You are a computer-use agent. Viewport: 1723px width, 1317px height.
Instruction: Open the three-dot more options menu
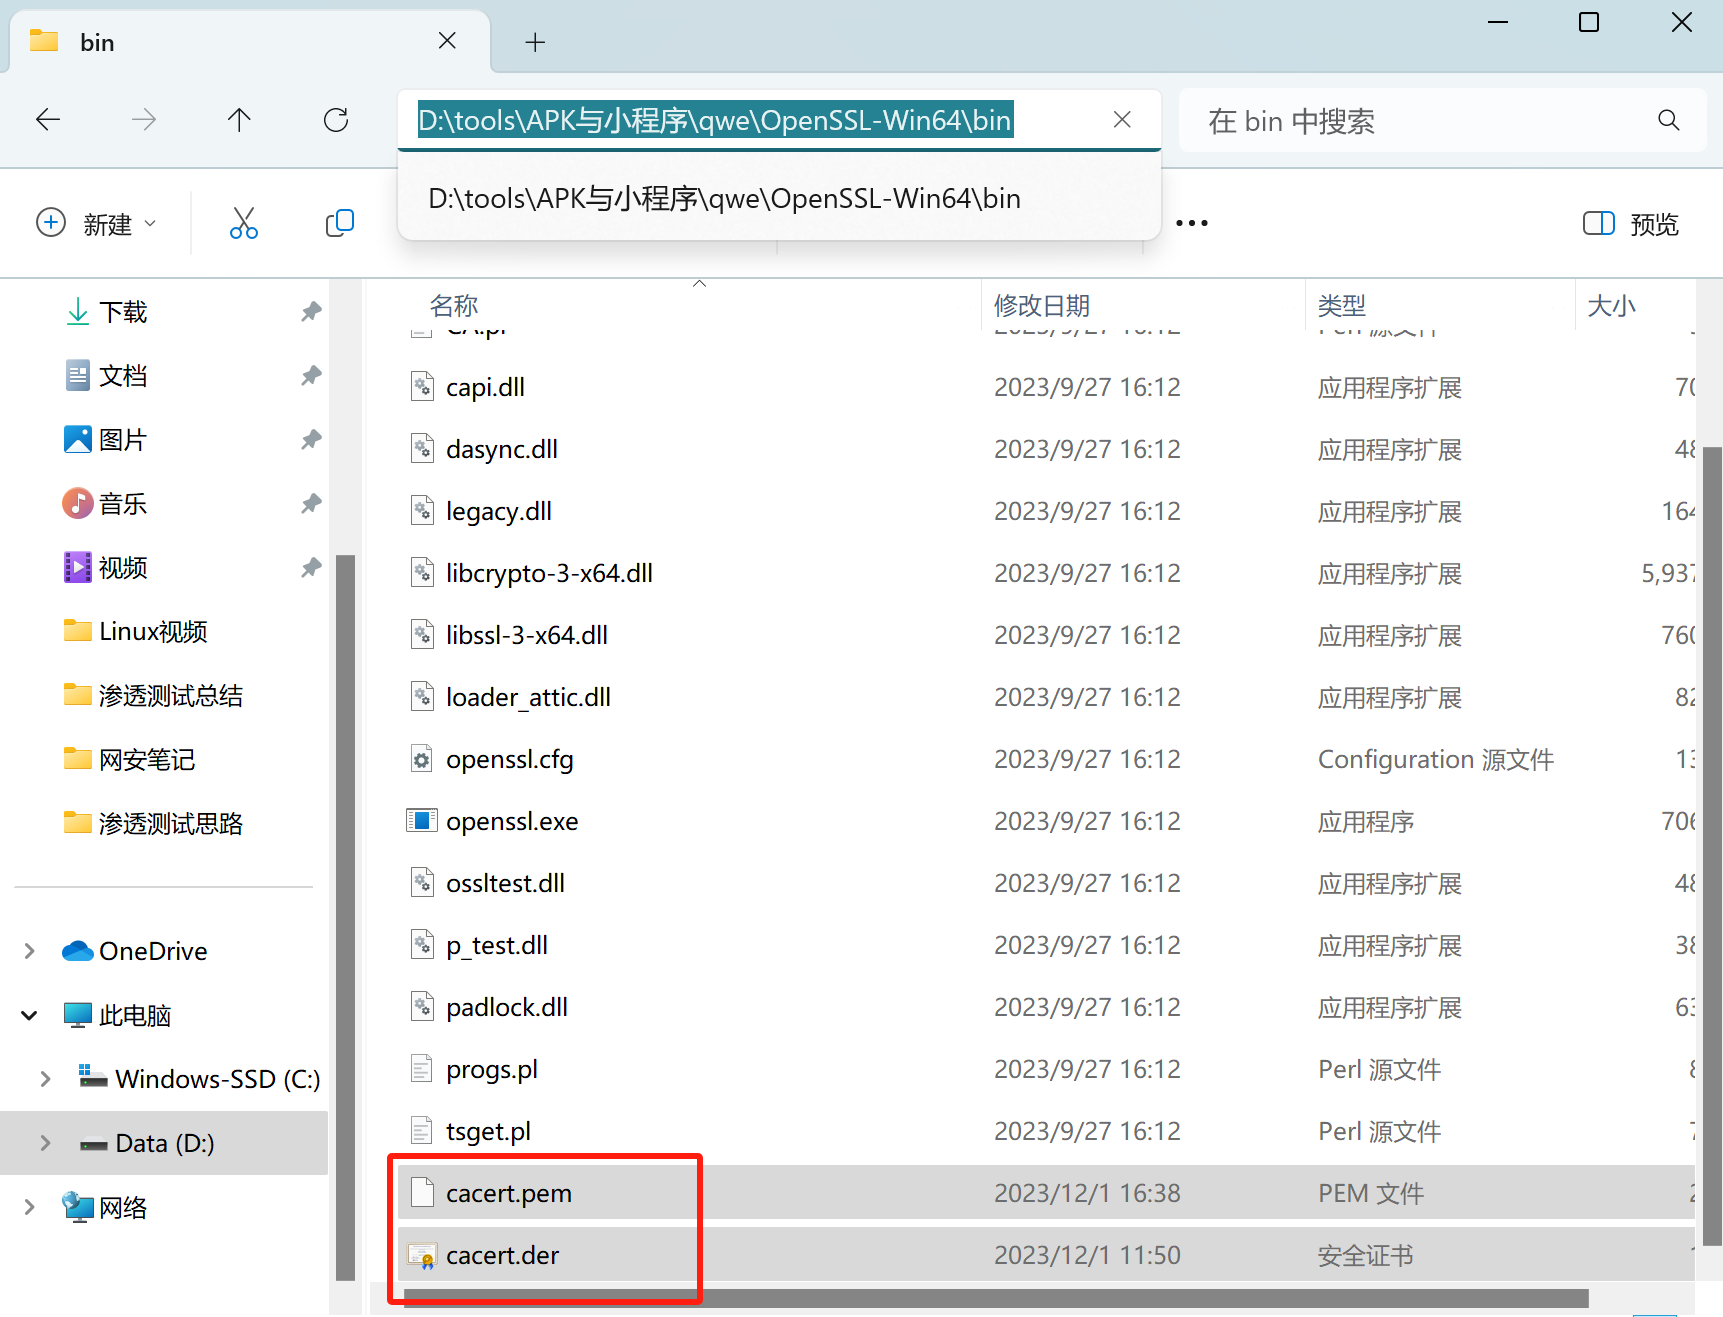pos(1192,223)
